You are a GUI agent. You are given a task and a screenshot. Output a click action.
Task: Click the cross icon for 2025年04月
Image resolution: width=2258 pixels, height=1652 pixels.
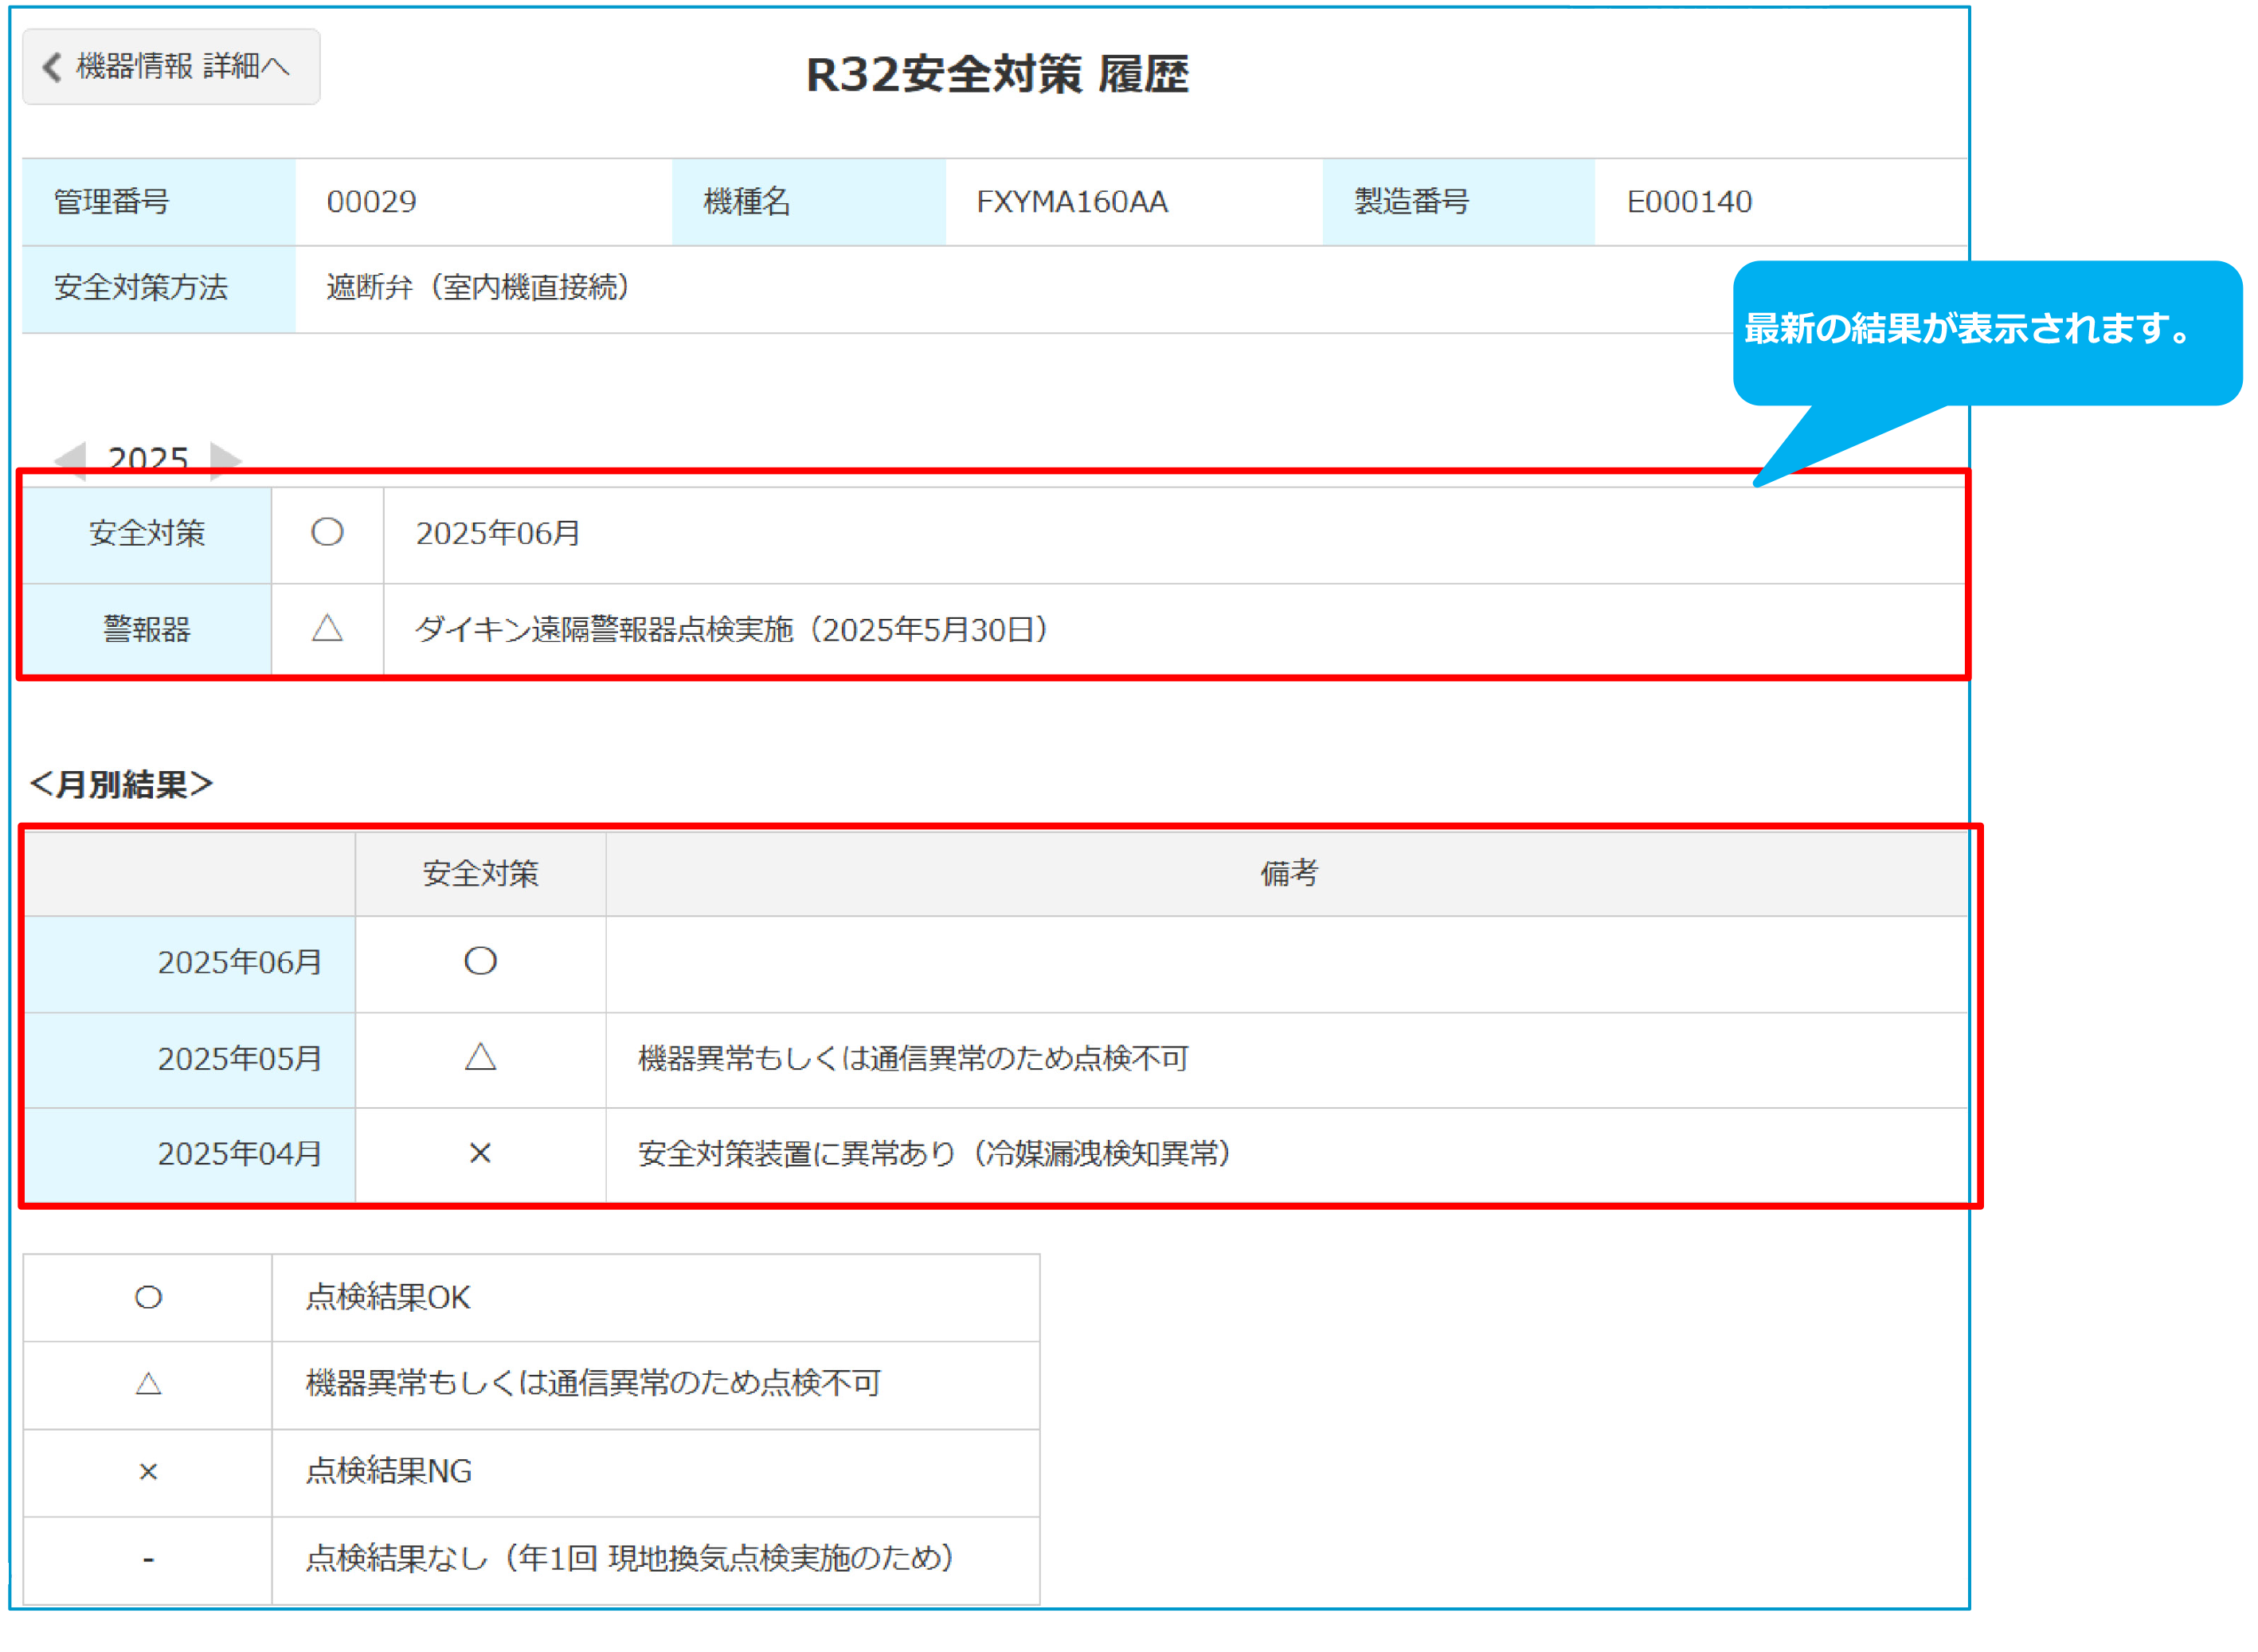[x=480, y=1154]
